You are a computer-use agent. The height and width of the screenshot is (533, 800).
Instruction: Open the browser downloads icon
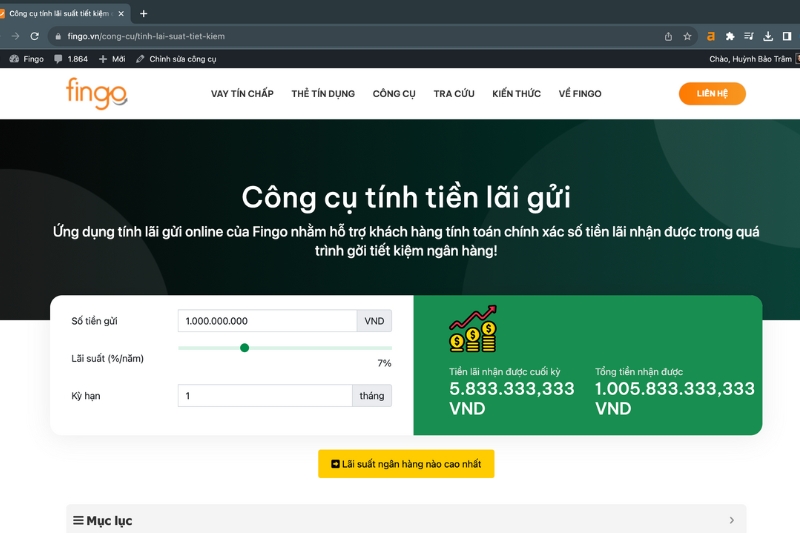click(x=768, y=36)
